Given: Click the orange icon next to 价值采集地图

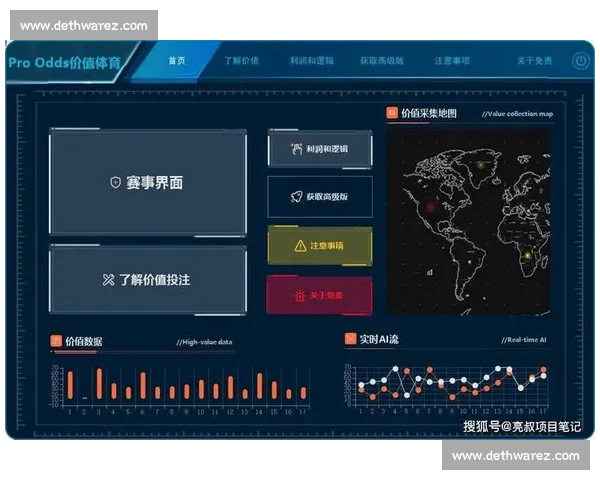Looking at the screenshot, I should pos(392,113).
